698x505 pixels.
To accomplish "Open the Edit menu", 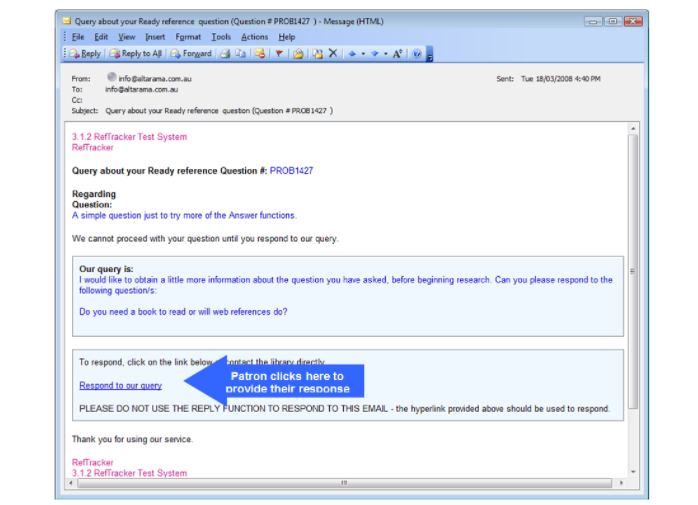I will [x=101, y=37].
